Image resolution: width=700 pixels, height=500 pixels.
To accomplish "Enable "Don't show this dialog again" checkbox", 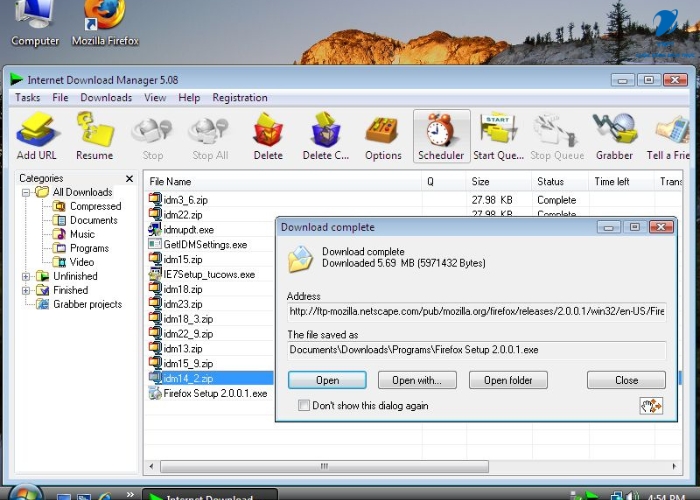I will (x=305, y=406).
